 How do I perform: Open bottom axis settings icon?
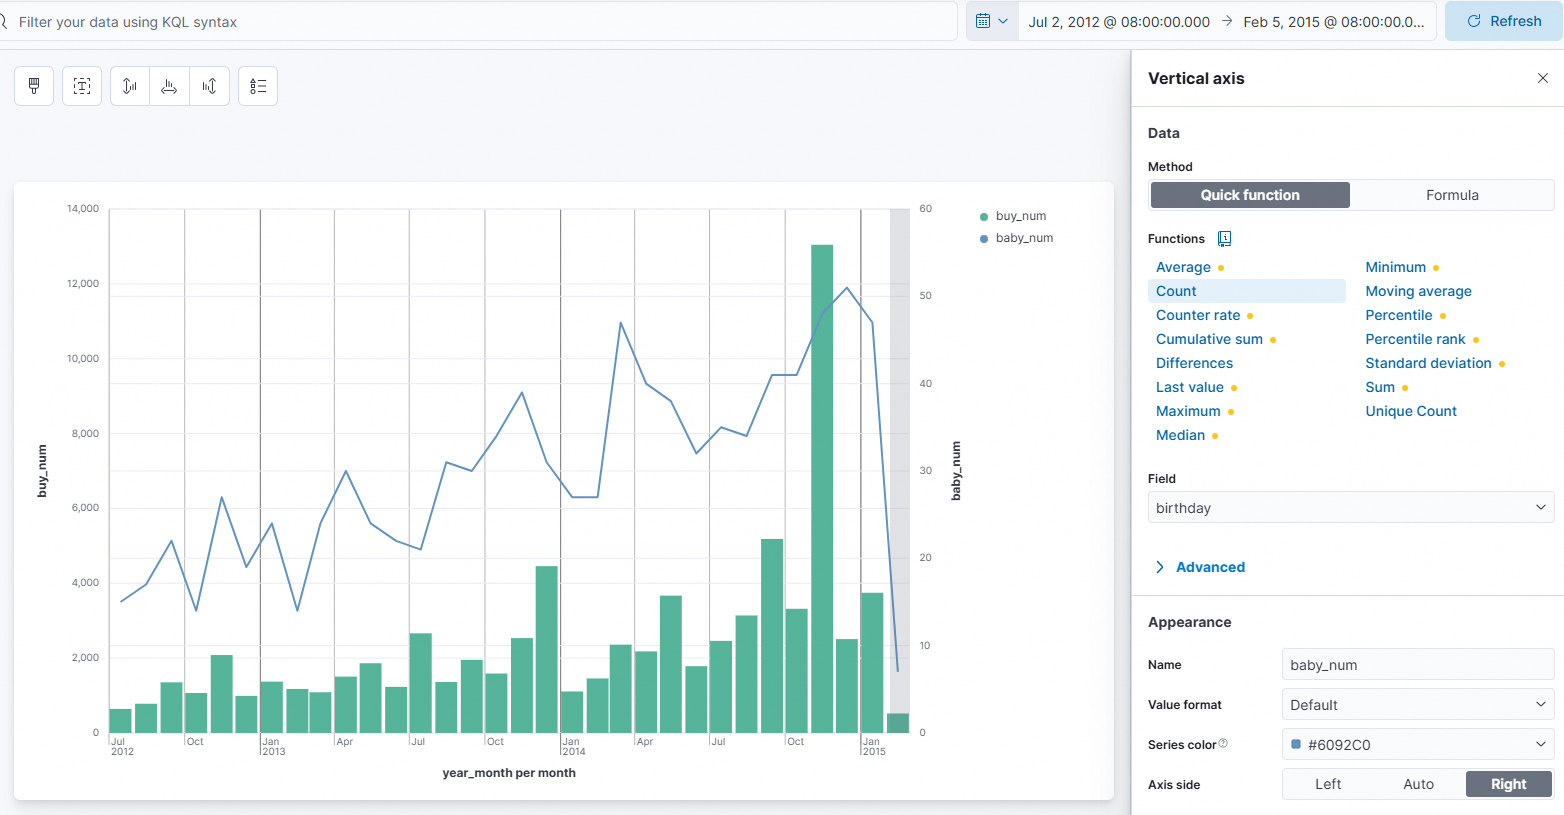pyautogui.click(x=169, y=86)
